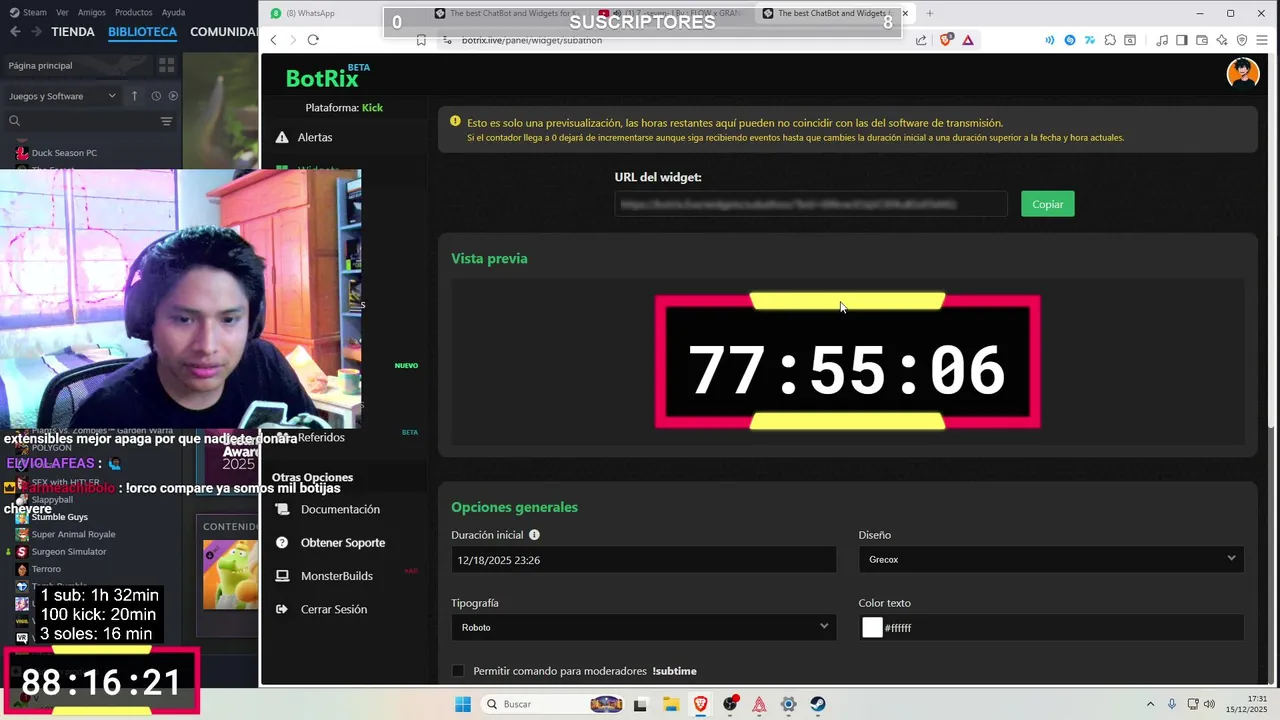Open the Diseño dropdown showing Grecox
Viewport: 1280px width, 720px height.
click(x=1051, y=560)
